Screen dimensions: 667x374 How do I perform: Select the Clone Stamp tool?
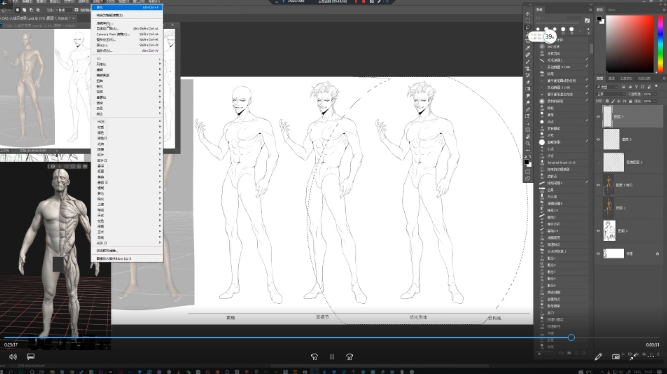coord(528,68)
